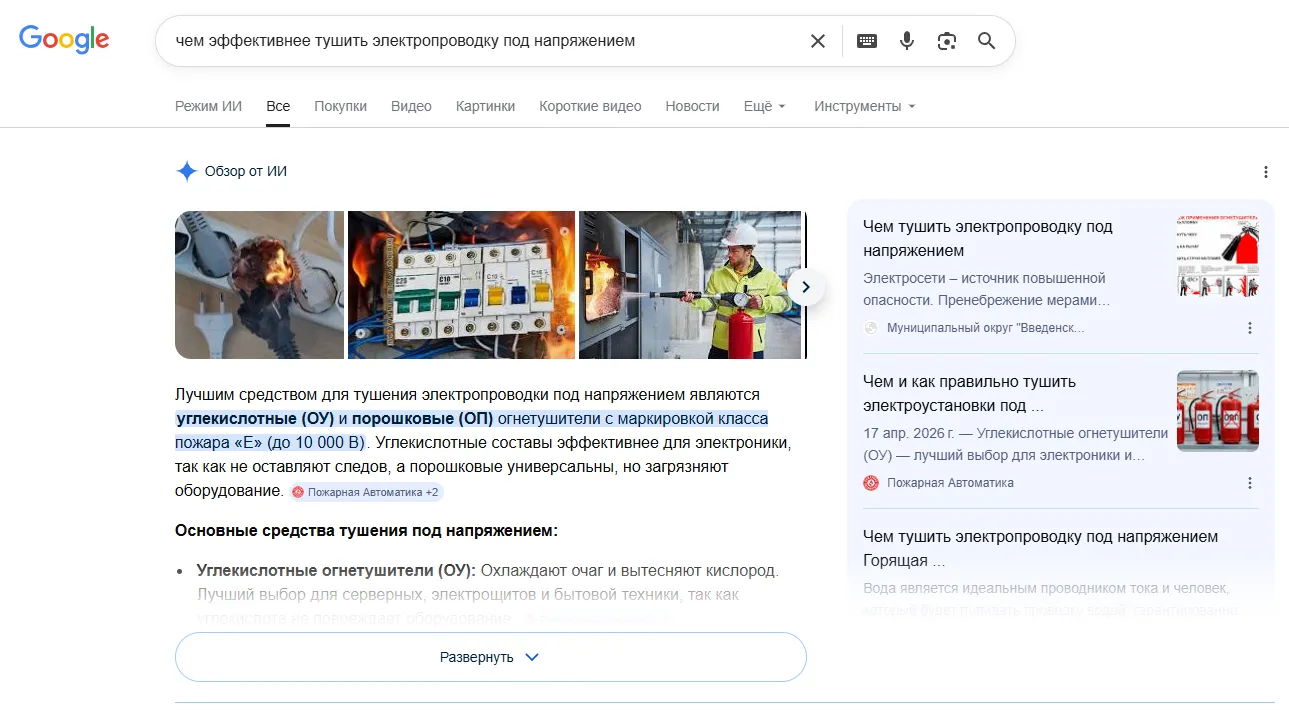1289x710 pixels.
Task: Open the Покупки tab
Action: coord(340,106)
